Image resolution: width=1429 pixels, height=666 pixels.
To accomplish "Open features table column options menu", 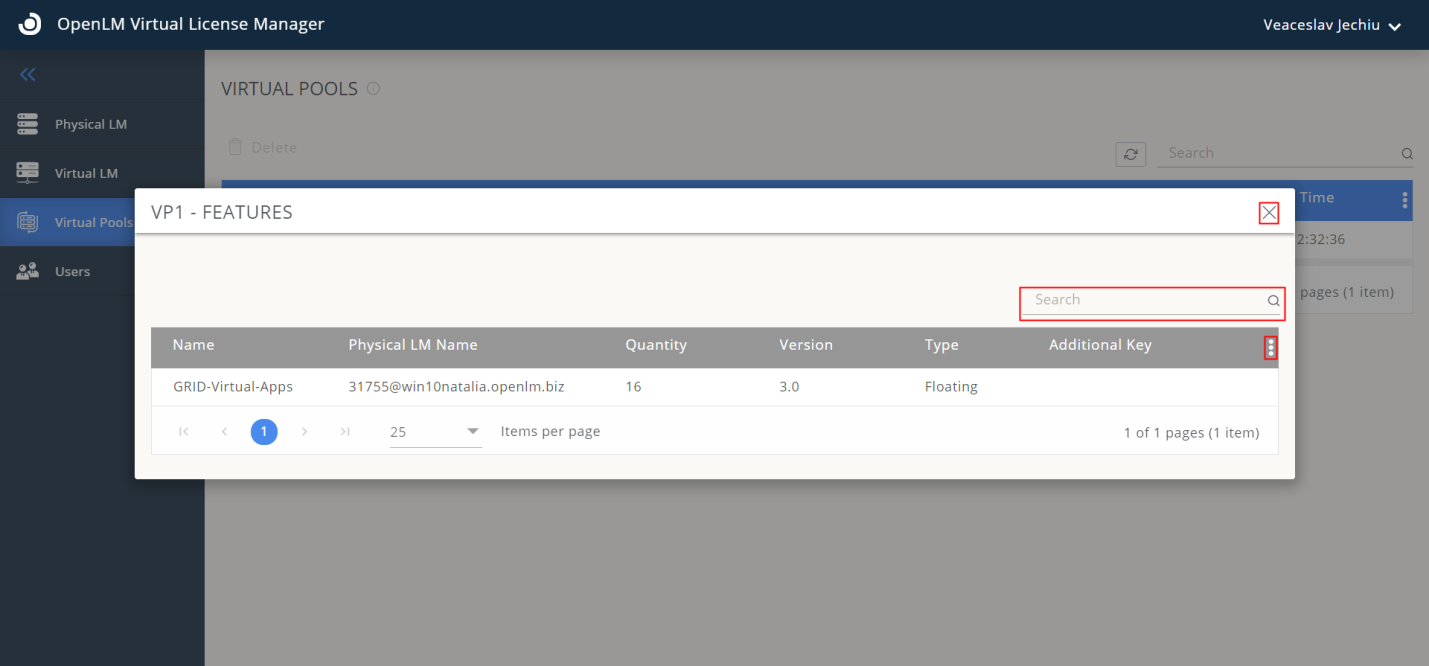I will click(x=1270, y=347).
